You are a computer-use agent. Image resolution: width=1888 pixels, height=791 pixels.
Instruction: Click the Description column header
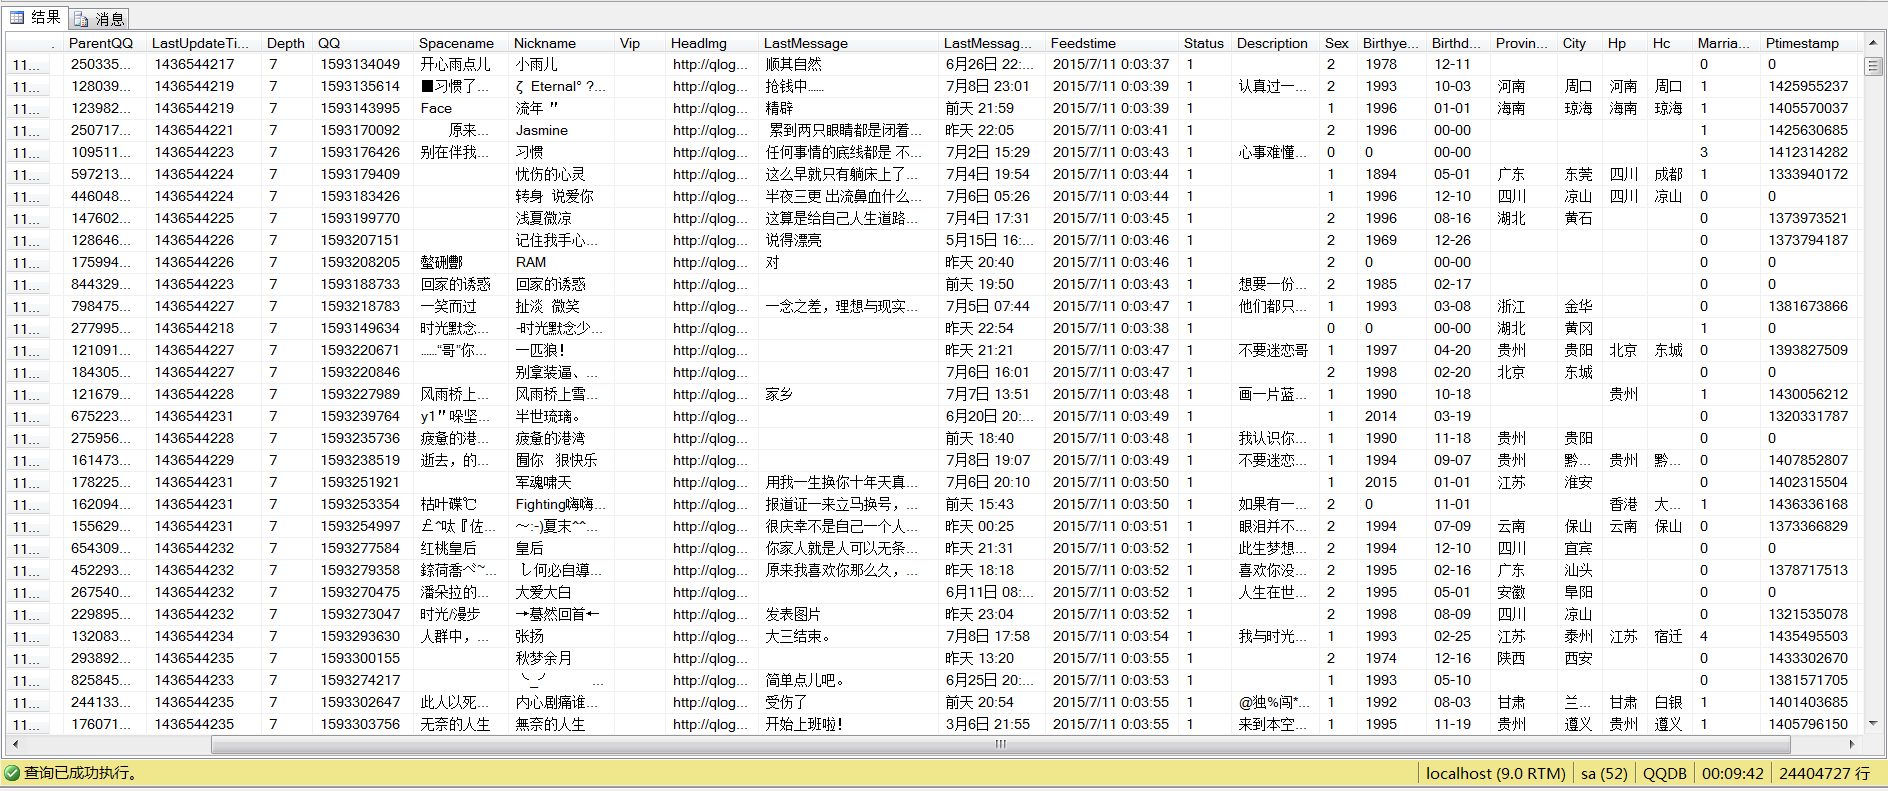click(x=1275, y=43)
